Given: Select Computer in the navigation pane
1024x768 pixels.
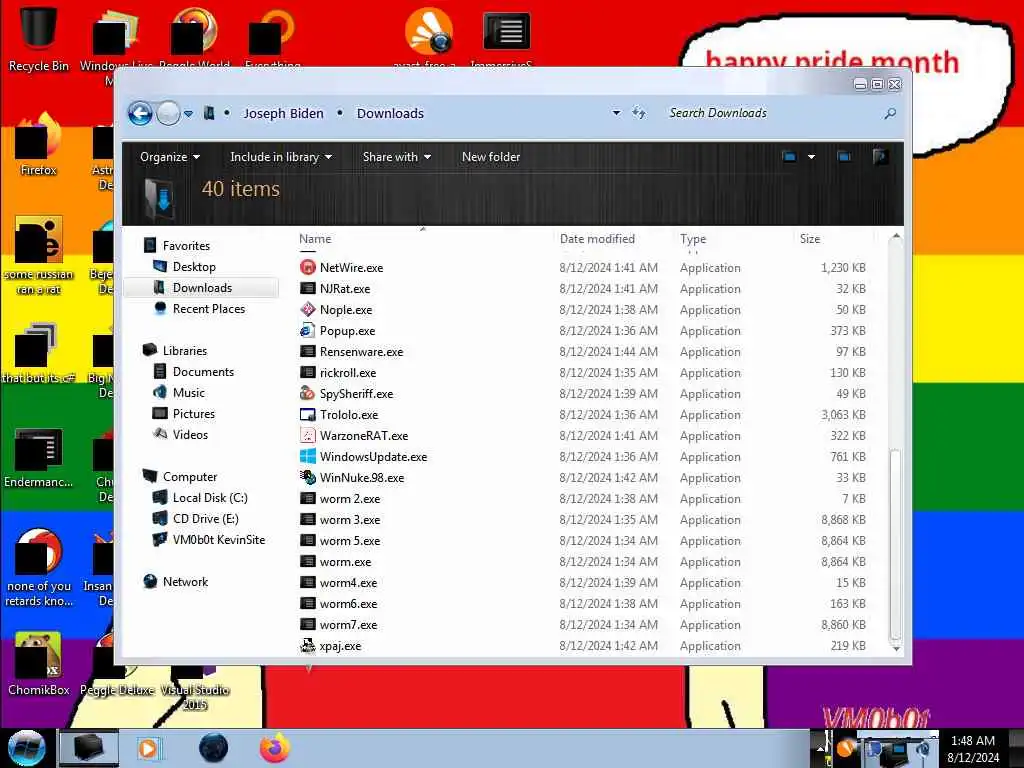Looking at the screenshot, I should pos(189,477).
